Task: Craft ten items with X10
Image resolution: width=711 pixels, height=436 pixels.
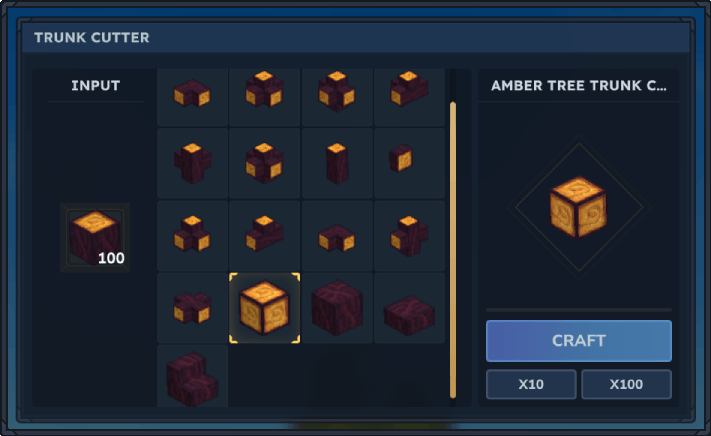Action: [531, 384]
